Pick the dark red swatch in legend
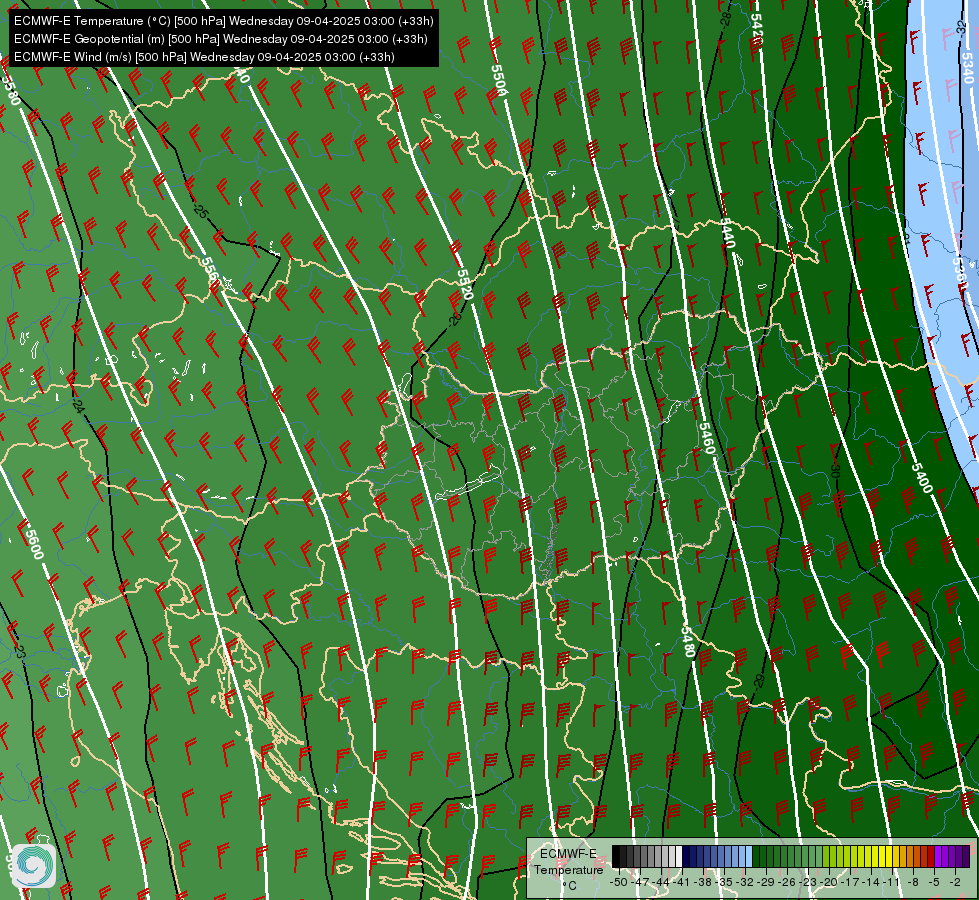 931,856
